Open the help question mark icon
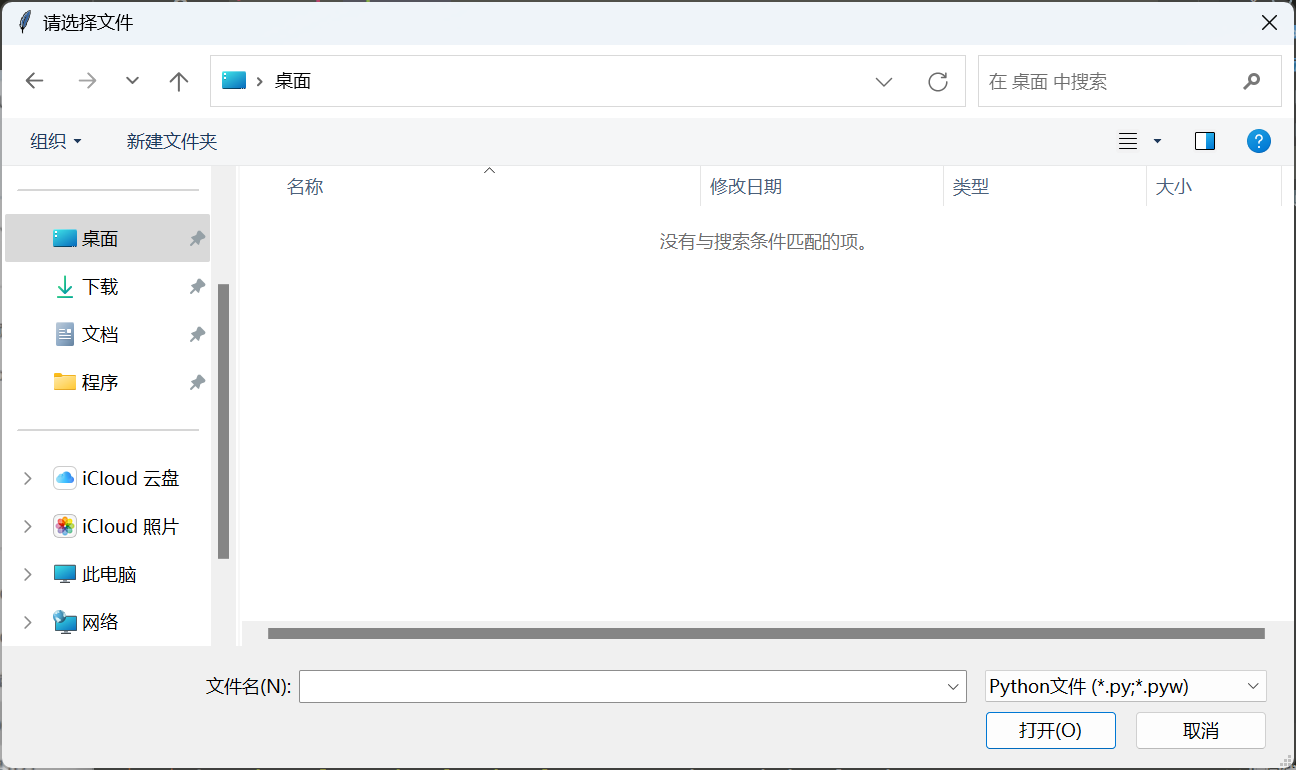This screenshot has width=1296, height=770. [x=1258, y=140]
